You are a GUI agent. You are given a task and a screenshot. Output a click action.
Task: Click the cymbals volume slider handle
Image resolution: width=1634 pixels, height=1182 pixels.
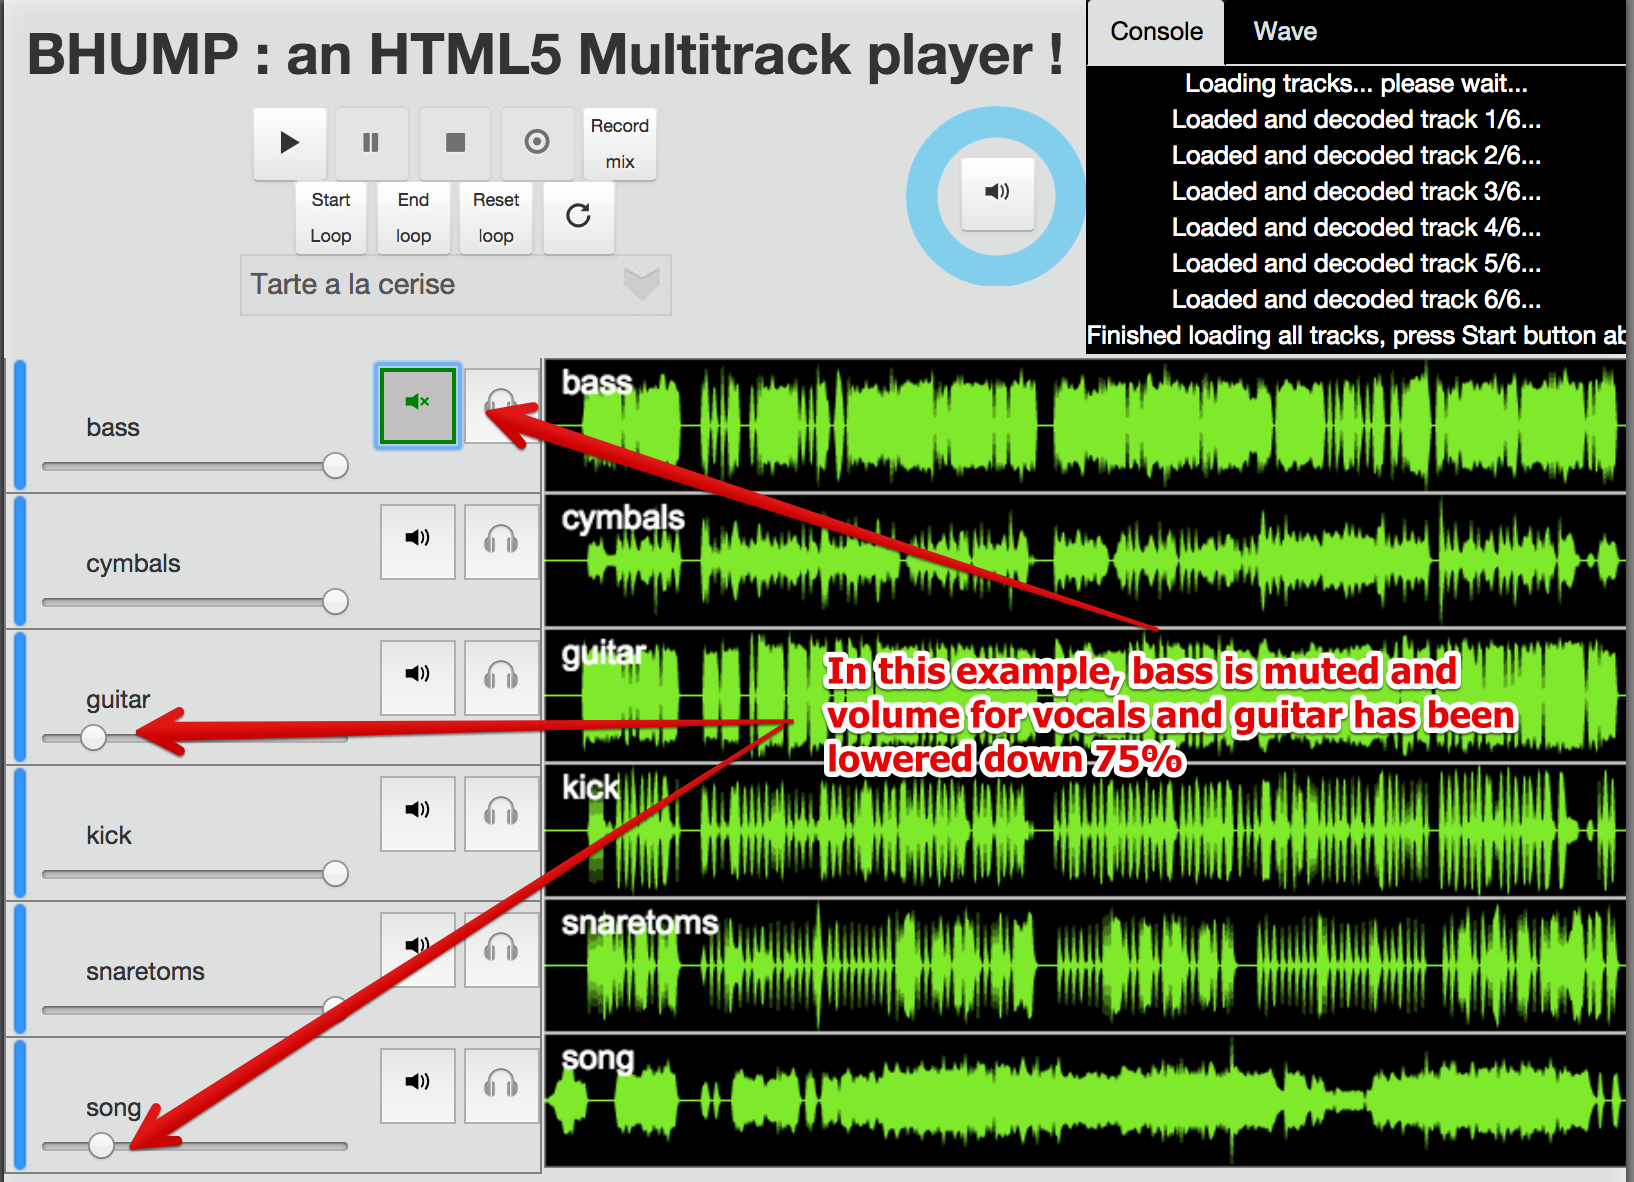[335, 601]
